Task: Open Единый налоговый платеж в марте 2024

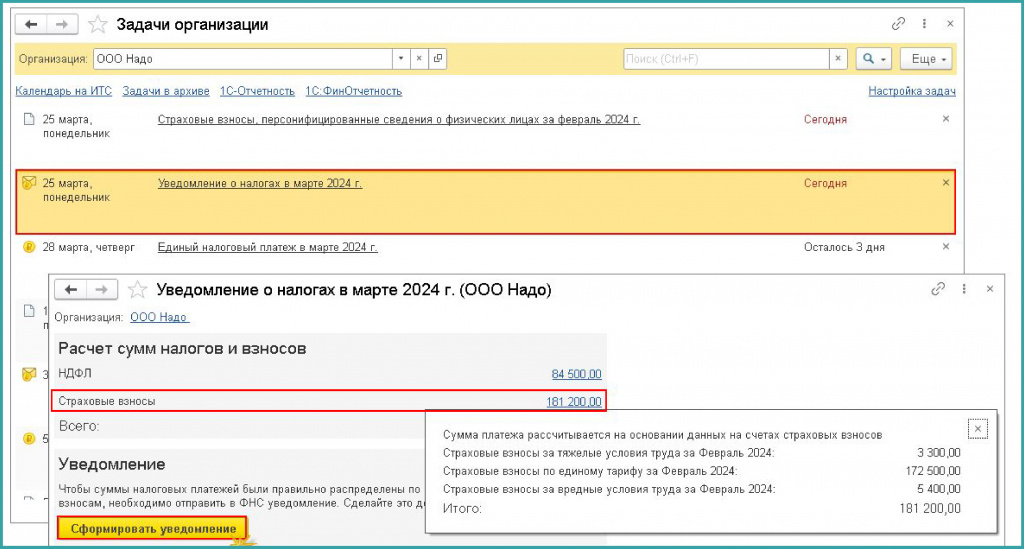Action: [267, 247]
